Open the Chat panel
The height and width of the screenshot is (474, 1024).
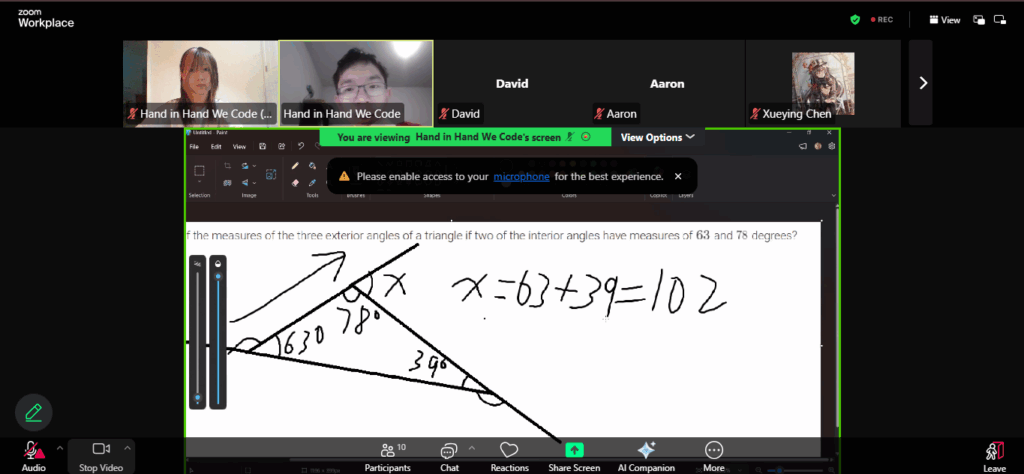tap(449, 451)
